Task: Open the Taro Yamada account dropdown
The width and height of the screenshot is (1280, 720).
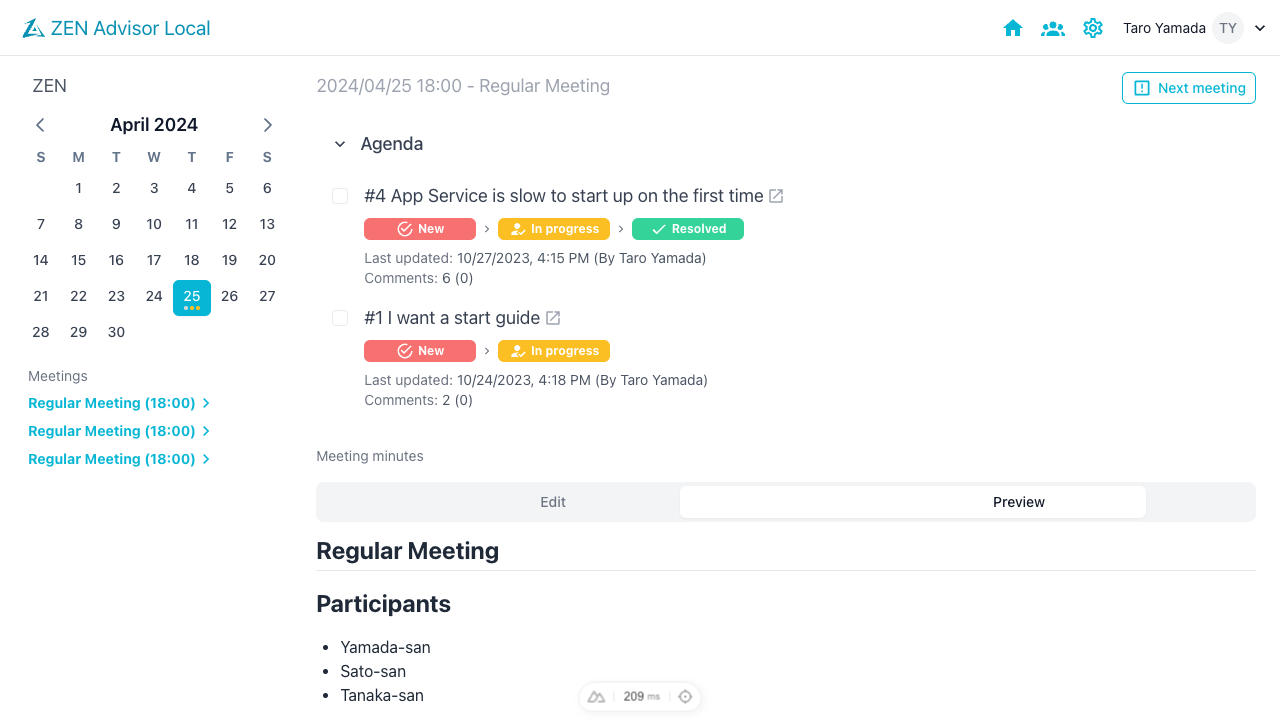Action: 1259,28
